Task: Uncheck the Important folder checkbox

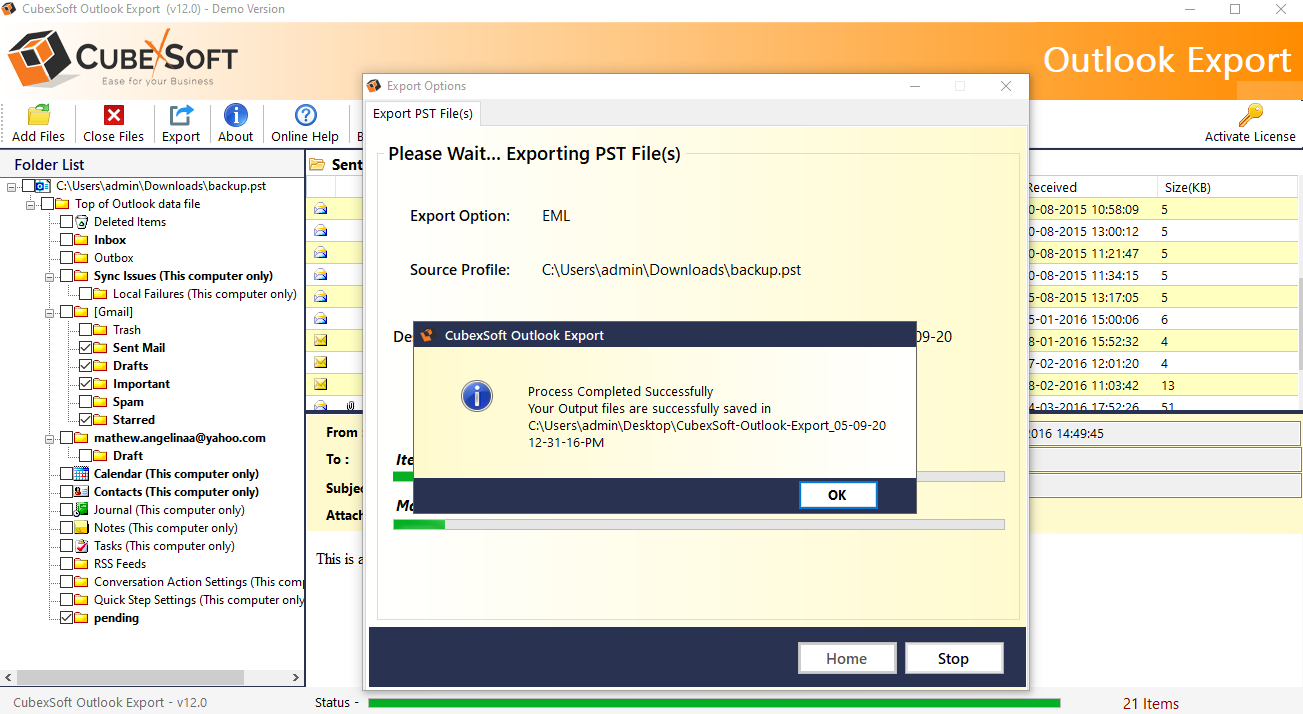Action: [85, 384]
